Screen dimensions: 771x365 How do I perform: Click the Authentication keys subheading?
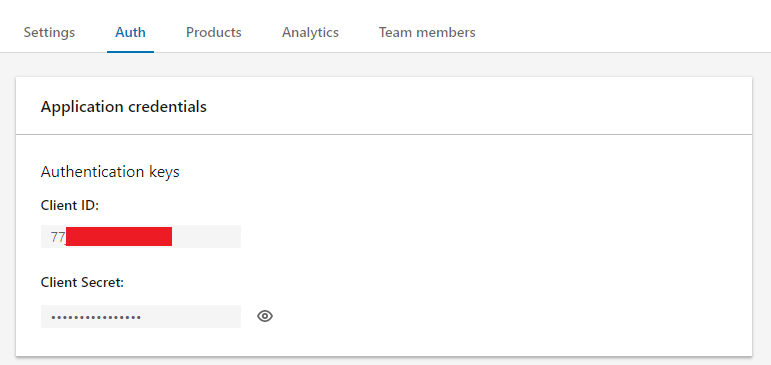(110, 172)
